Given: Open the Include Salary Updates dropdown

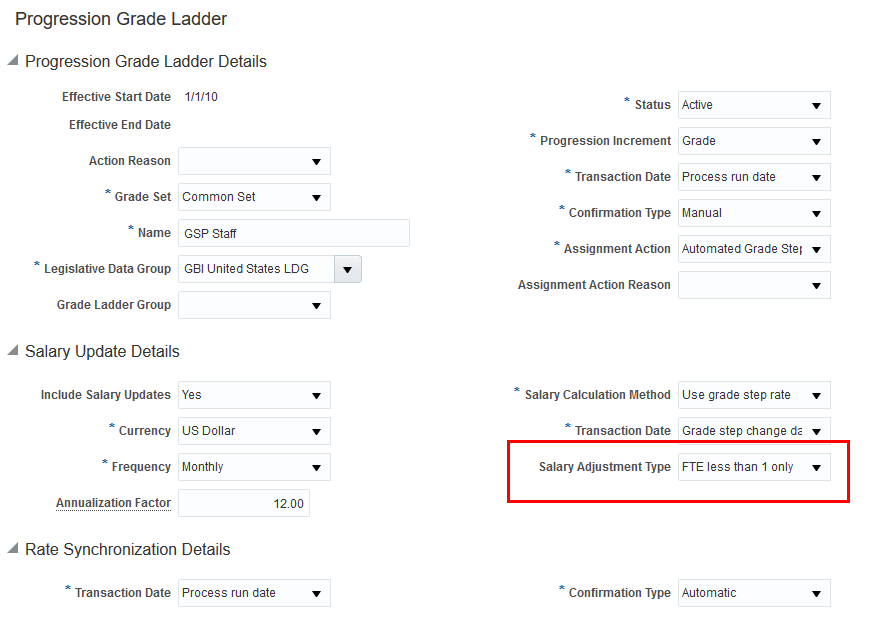Looking at the screenshot, I should pos(254,395).
